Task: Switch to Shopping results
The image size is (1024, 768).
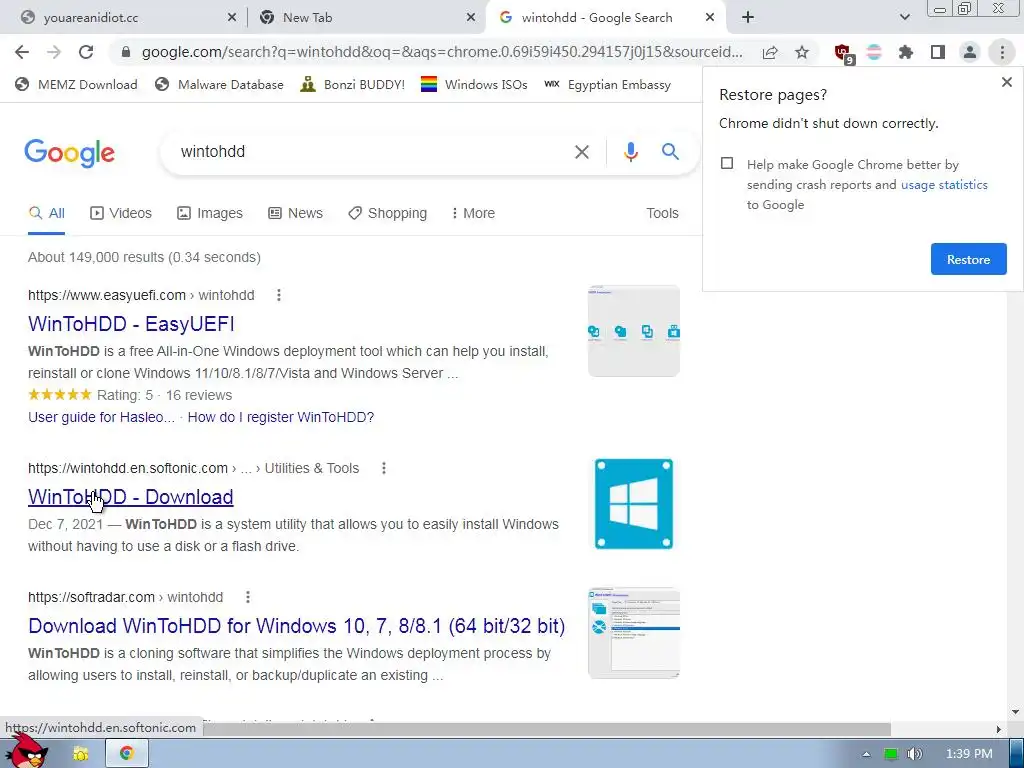Action: coord(387,214)
